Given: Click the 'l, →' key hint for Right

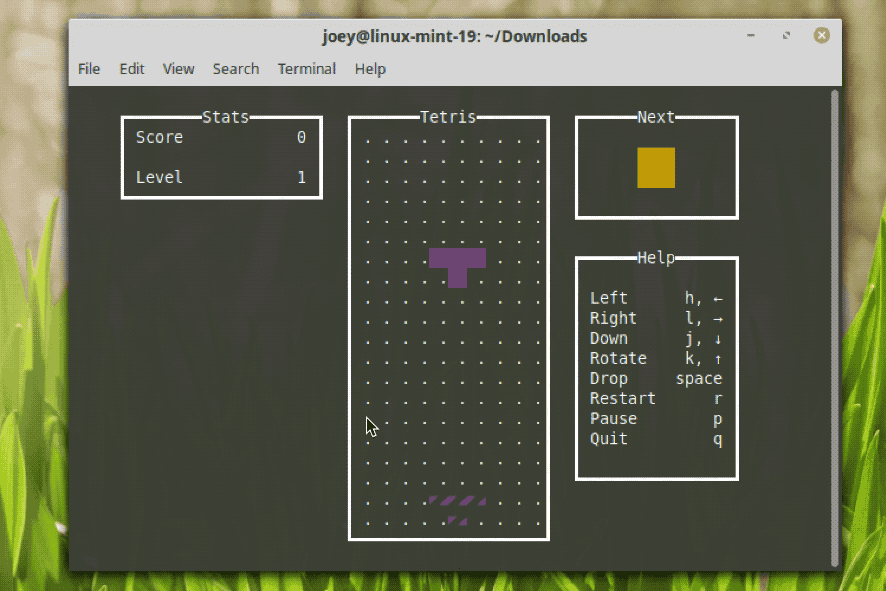Looking at the screenshot, I should (x=703, y=319).
